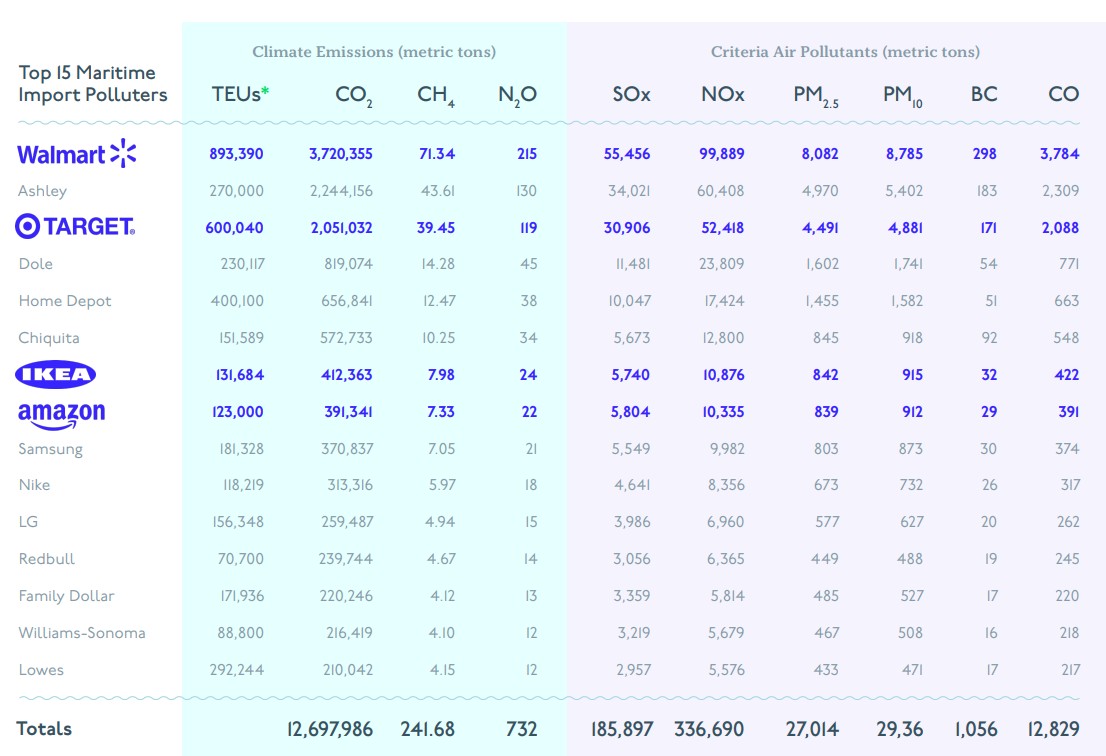
Task: Click Target's TEUs value 600,040
Action: [234, 228]
